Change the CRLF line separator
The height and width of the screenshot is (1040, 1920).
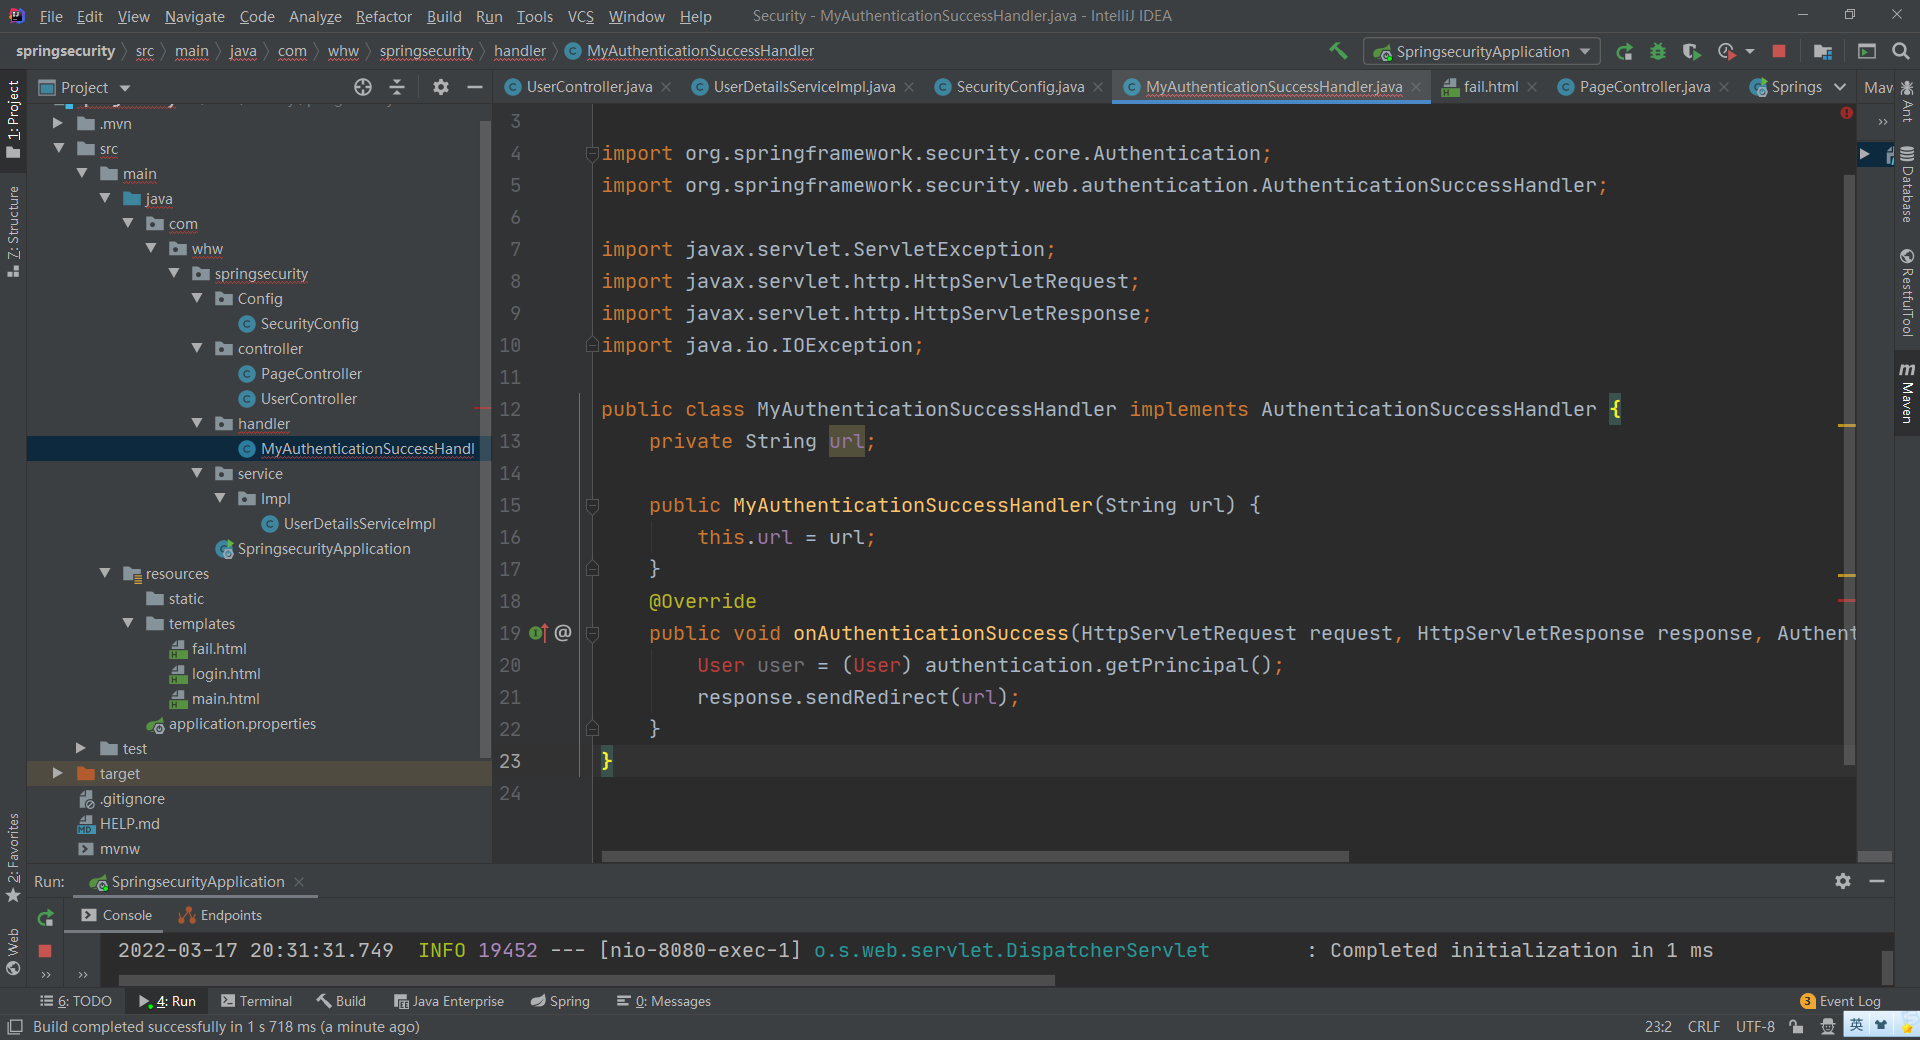[1704, 1027]
